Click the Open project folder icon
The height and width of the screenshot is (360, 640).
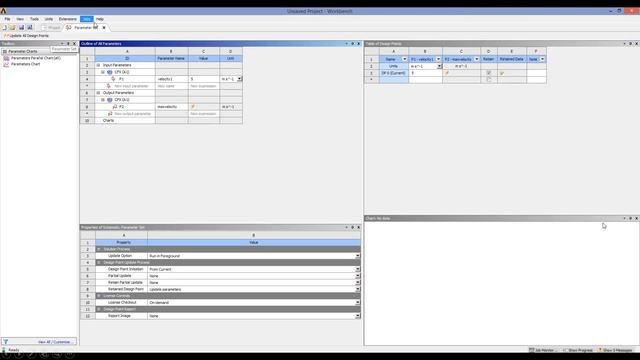[13, 27]
